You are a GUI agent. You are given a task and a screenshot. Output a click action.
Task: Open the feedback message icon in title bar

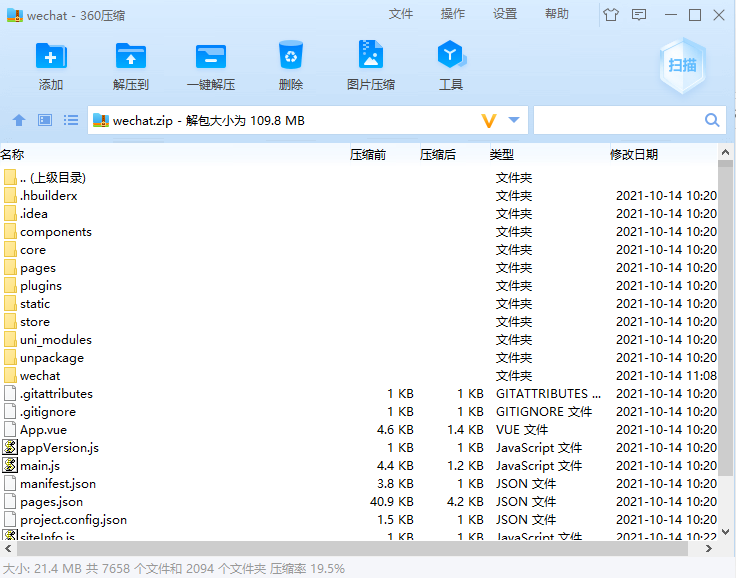click(639, 15)
